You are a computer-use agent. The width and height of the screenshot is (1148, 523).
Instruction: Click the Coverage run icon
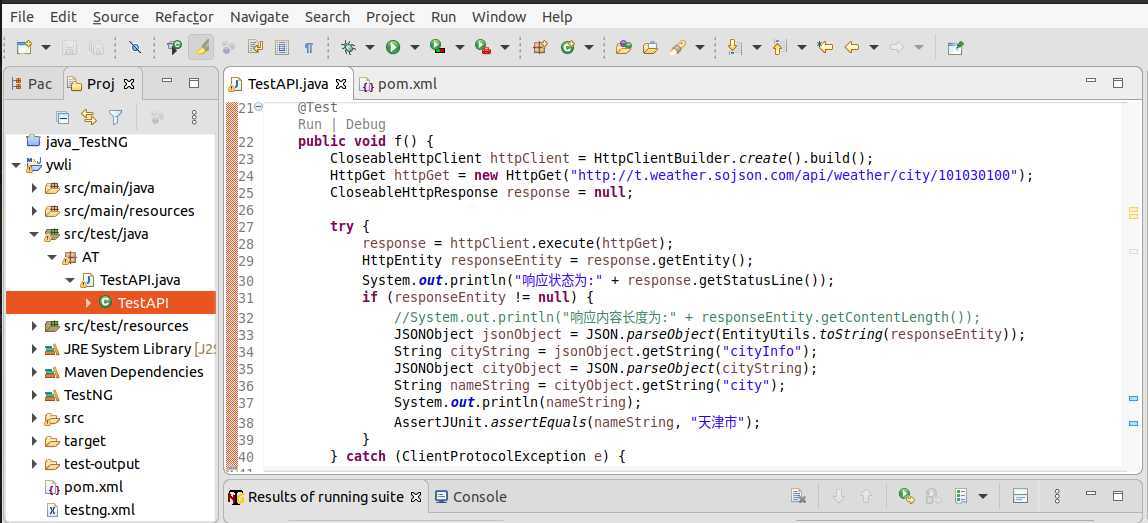pos(438,48)
